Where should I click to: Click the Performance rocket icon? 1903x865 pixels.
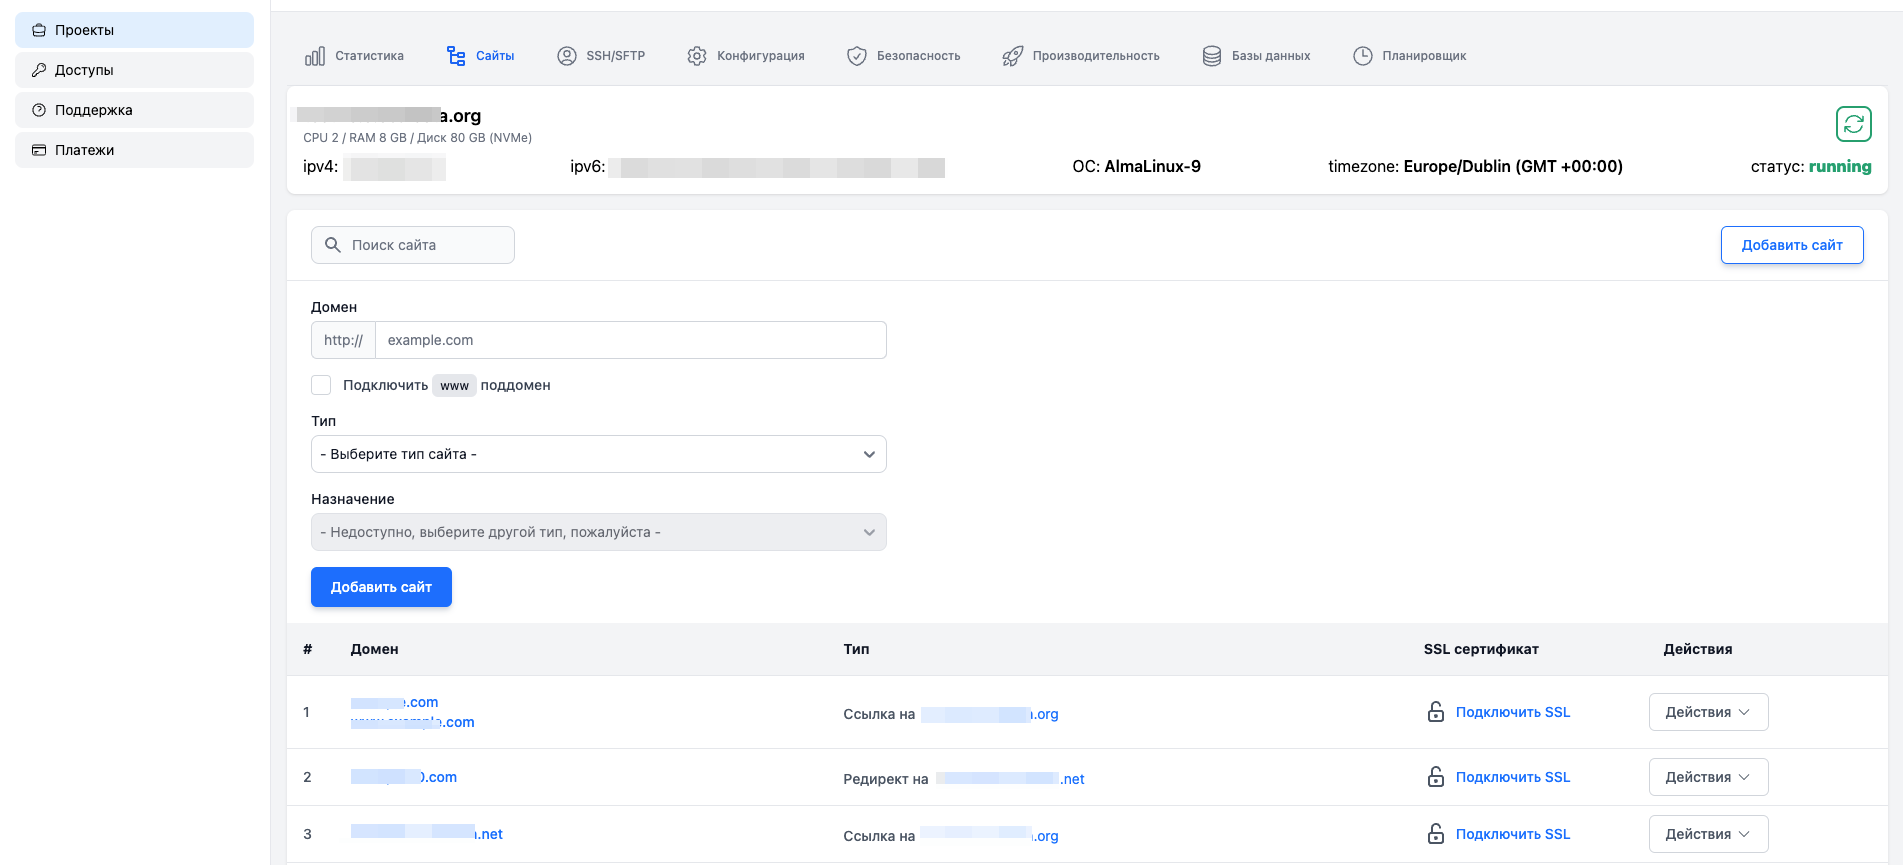click(x=1013, y=56)
